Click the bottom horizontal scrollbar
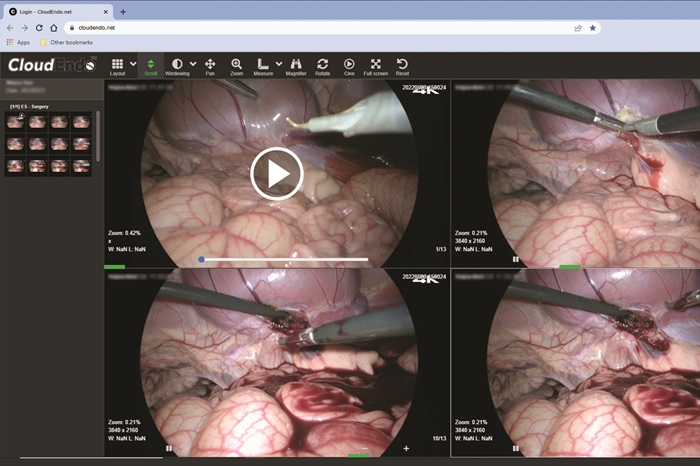This screenshot has height=466, width=700. (91, 458)
